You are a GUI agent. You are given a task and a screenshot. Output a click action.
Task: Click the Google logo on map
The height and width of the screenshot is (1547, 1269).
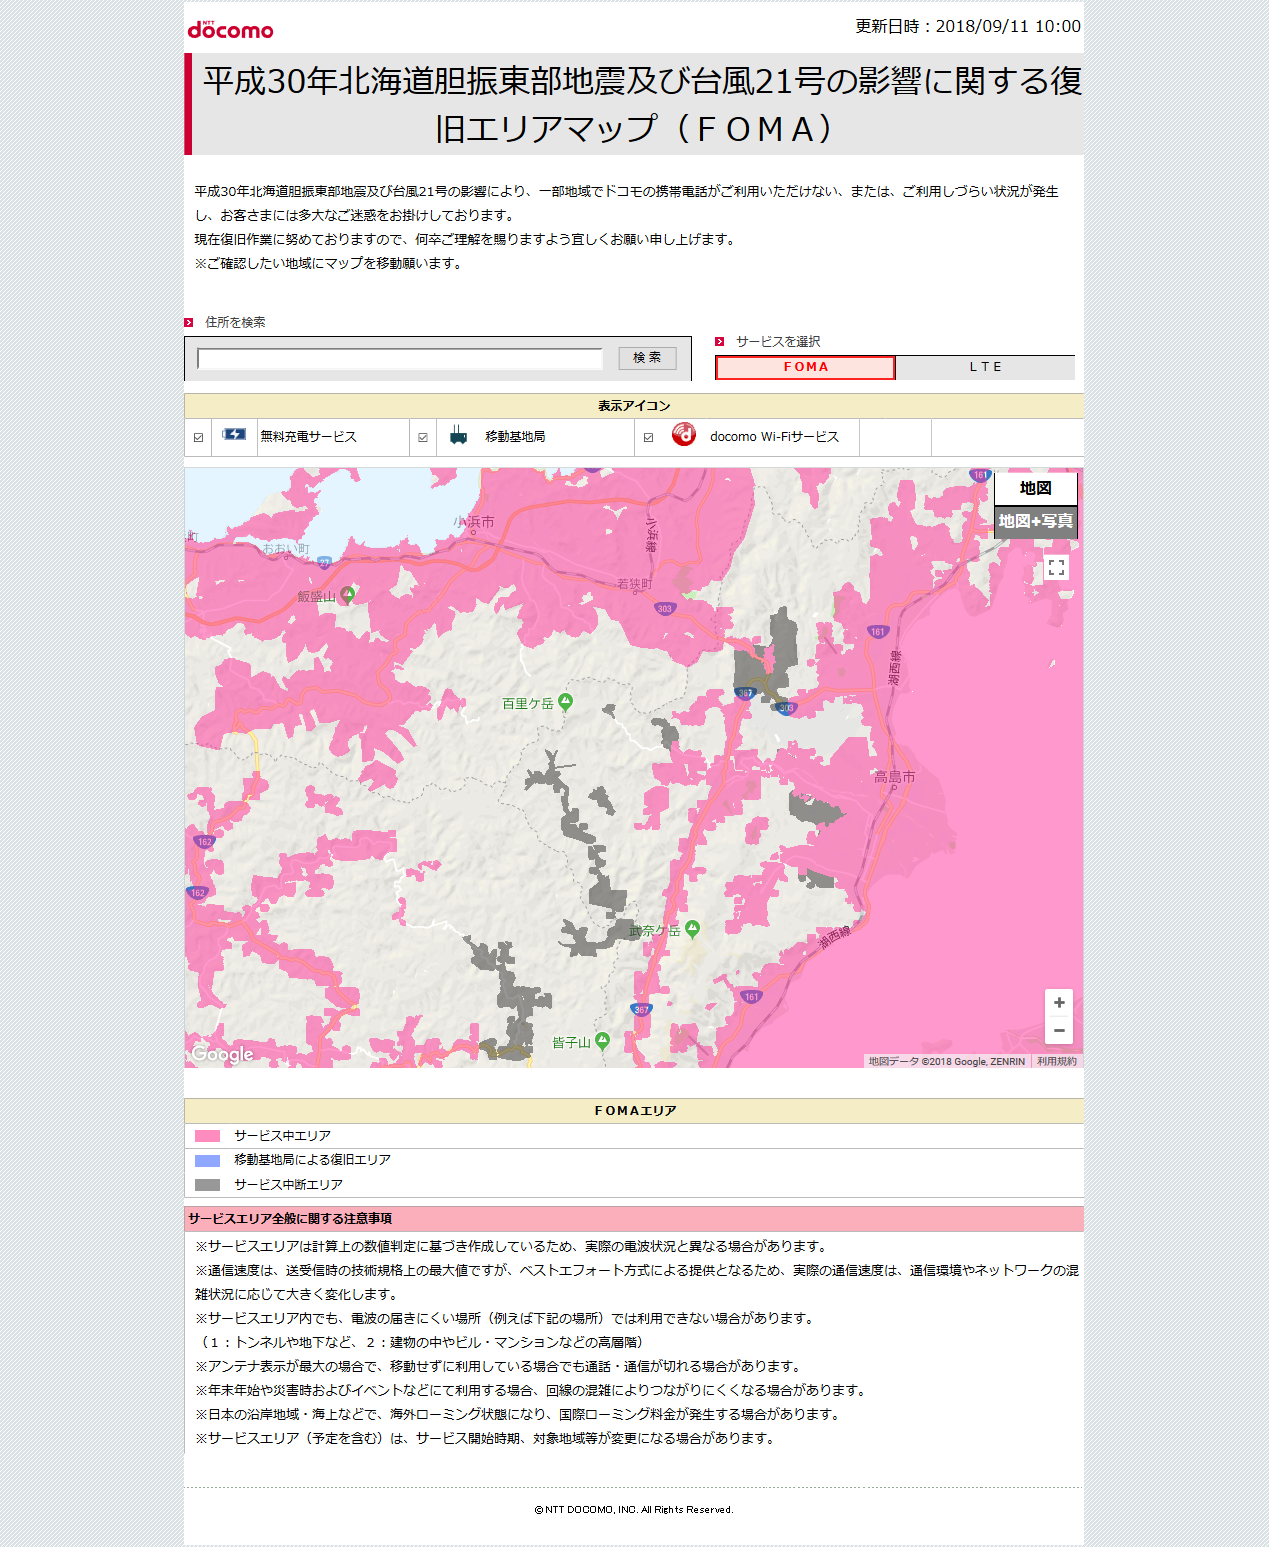(222, 1054)
